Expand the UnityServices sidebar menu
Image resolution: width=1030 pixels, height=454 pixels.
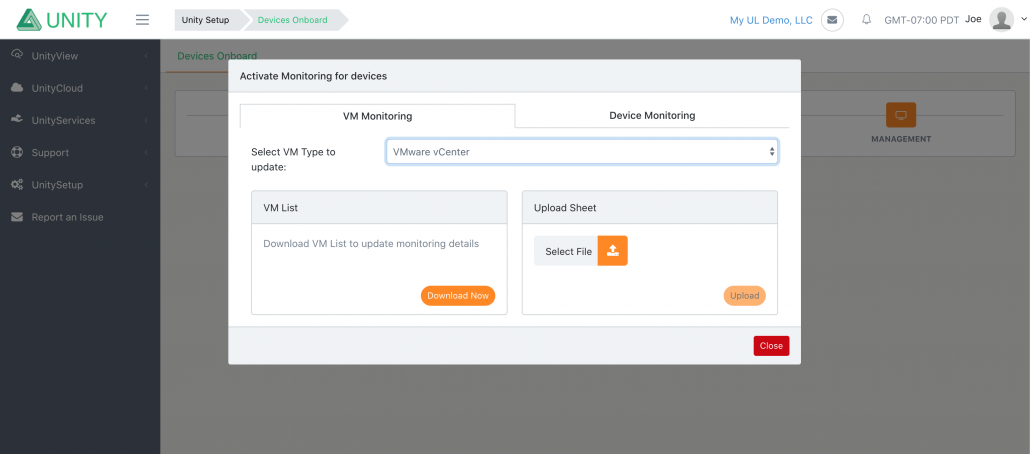80,120
